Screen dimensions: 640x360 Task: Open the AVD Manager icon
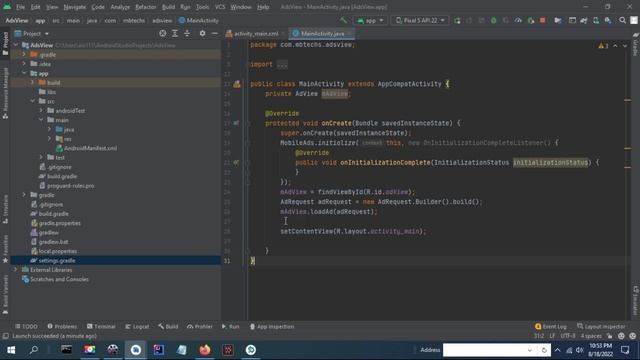pyautogui.click(x=596, y=20)
